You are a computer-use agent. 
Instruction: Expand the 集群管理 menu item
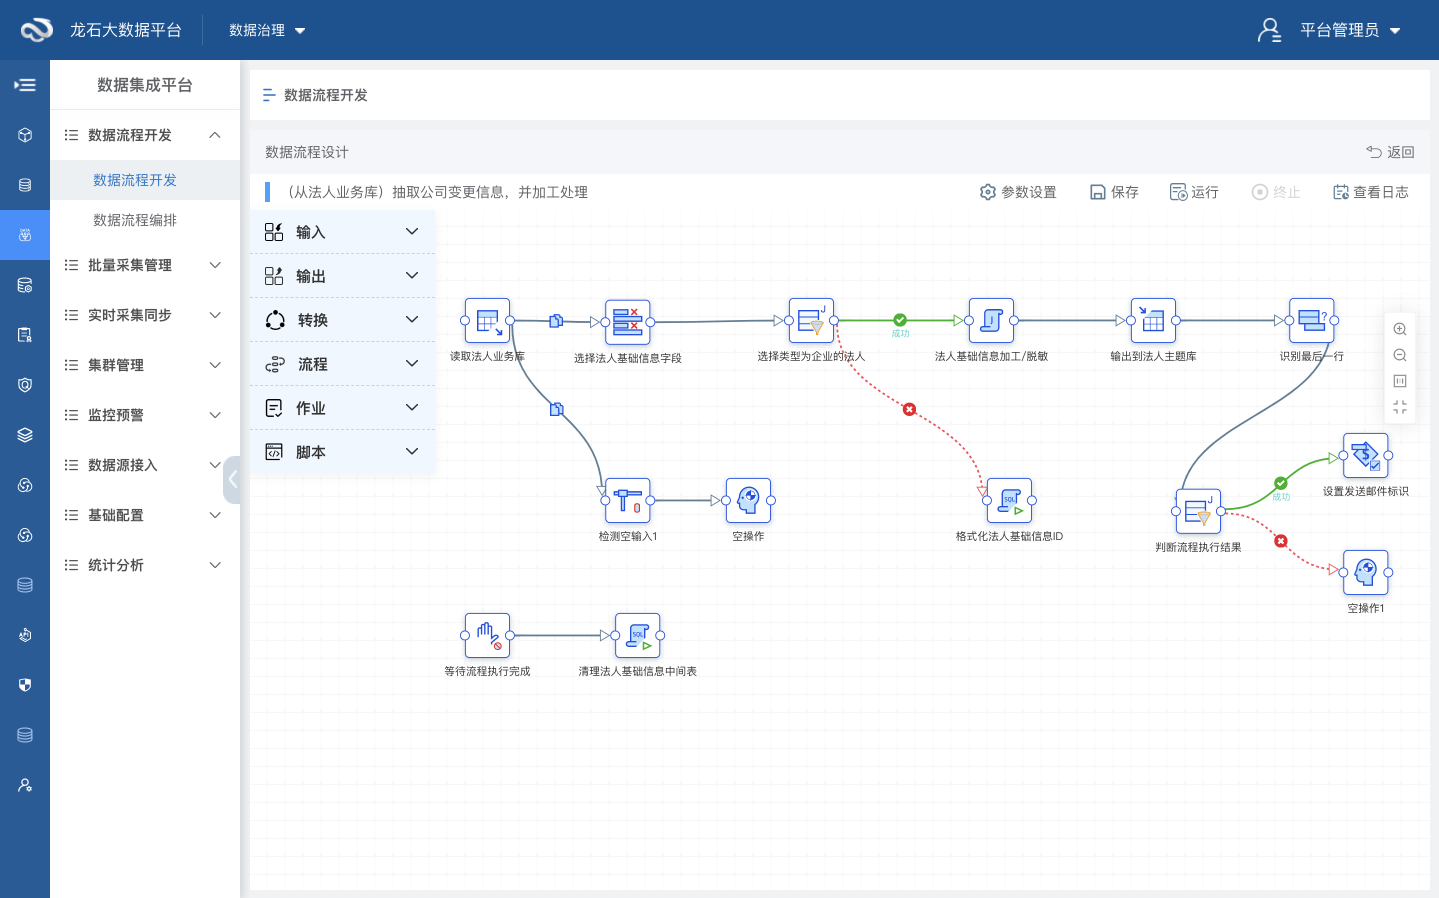coord(145,365)
